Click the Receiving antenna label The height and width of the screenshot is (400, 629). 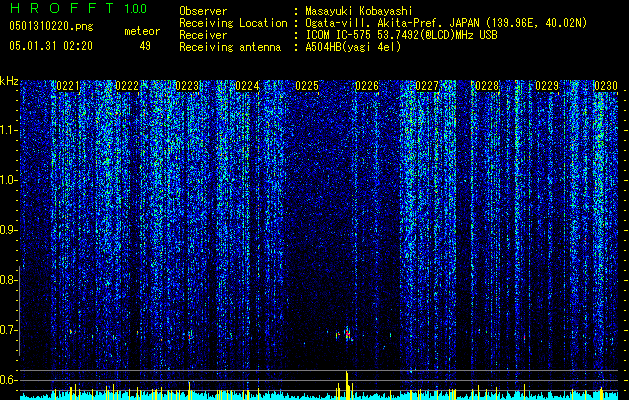pyautogui.click(x=230, y=47)
